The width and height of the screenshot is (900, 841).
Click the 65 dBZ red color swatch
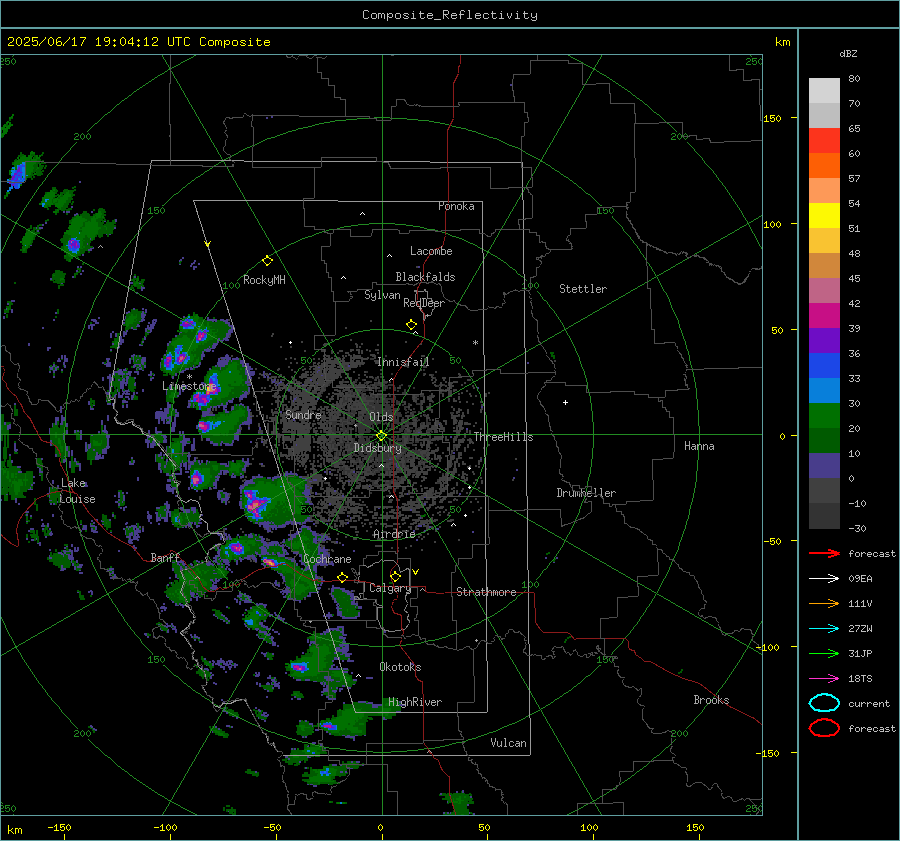tap(824, 141)
